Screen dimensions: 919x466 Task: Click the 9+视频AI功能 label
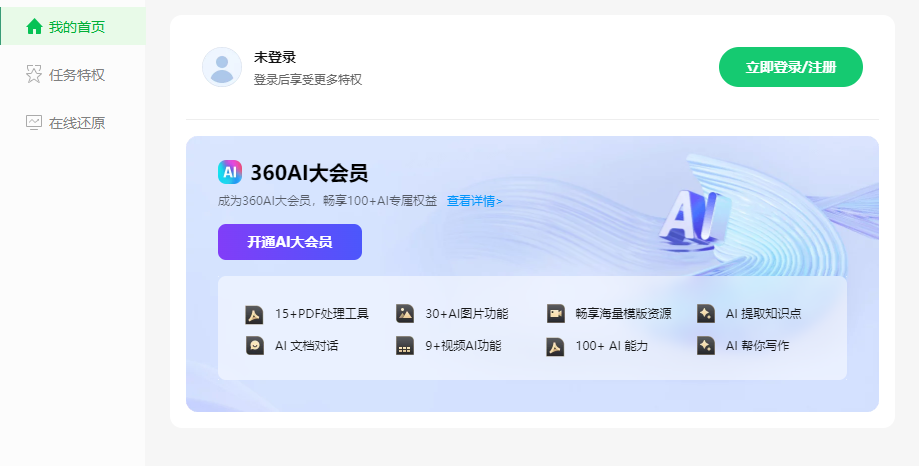[463, 346]
